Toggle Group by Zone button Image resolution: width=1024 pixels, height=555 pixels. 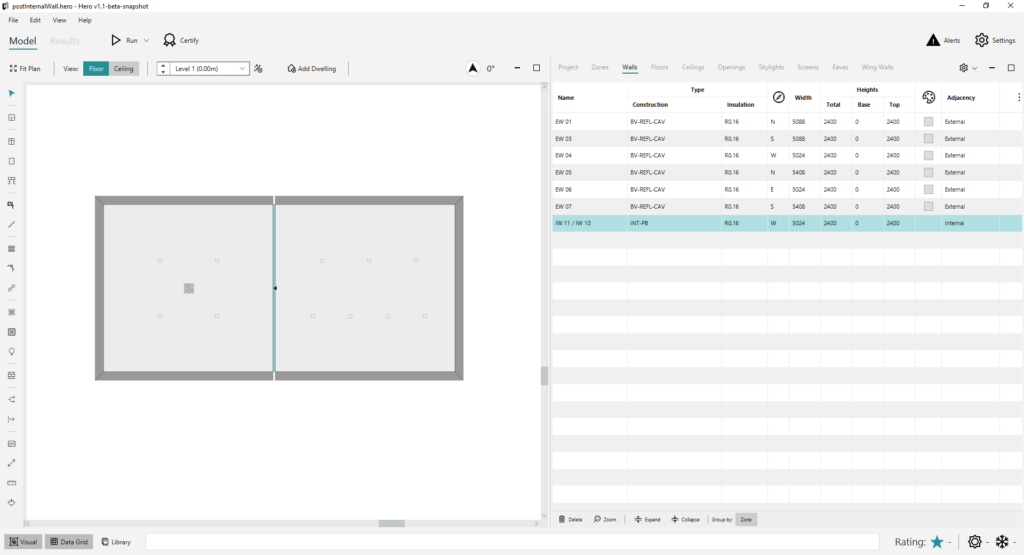tap(746, 520)
